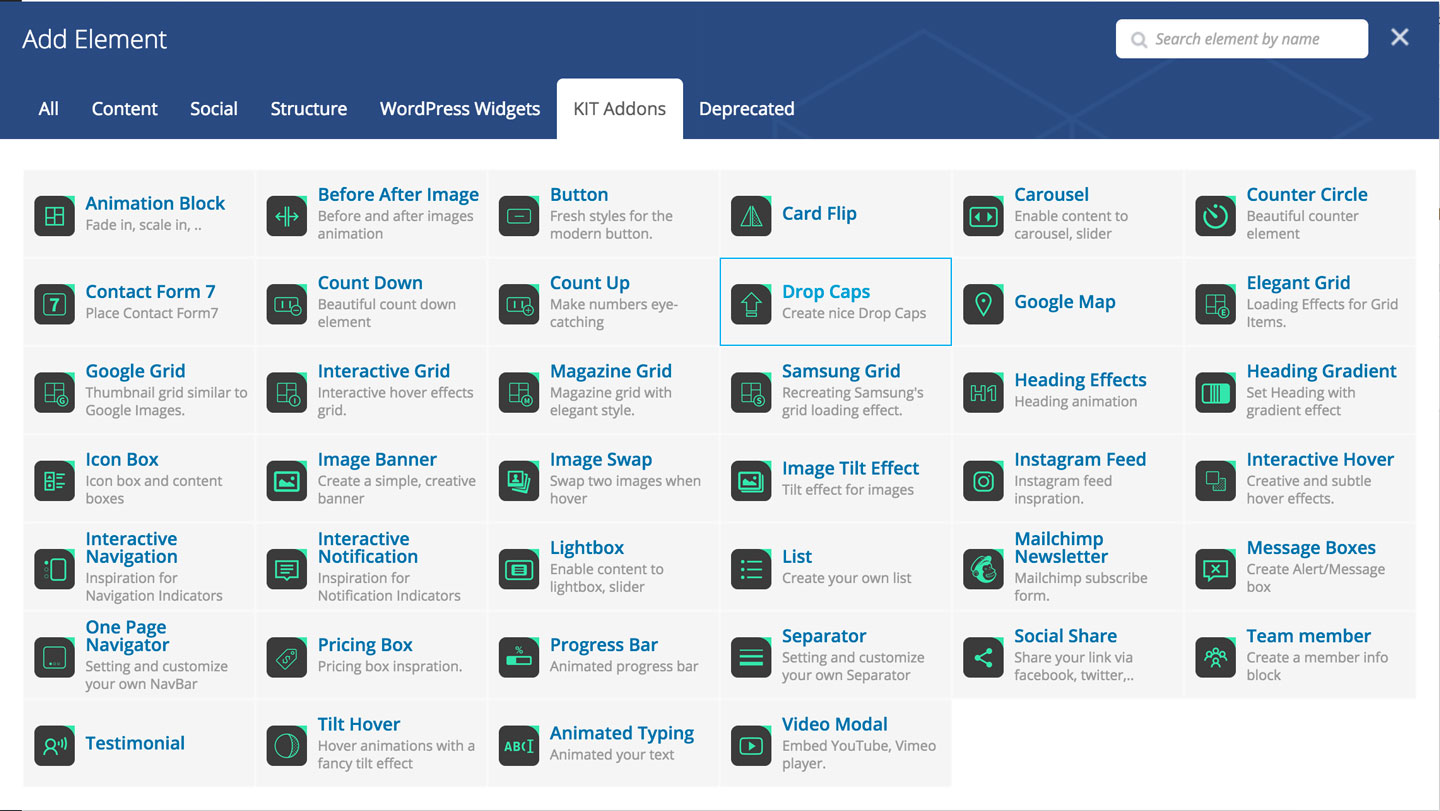Select the KIT Addons tab
The height and width of the screenshot is (811, 1440).
pos(620,109)
